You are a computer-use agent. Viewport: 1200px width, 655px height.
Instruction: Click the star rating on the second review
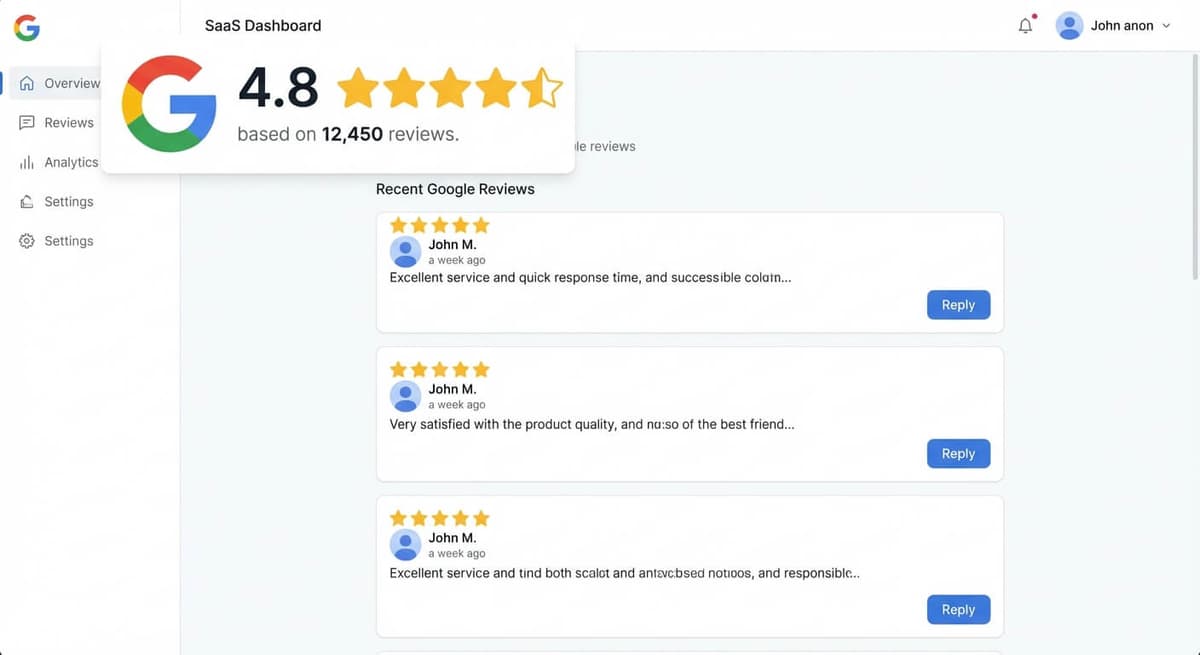[x=439, y=369]
